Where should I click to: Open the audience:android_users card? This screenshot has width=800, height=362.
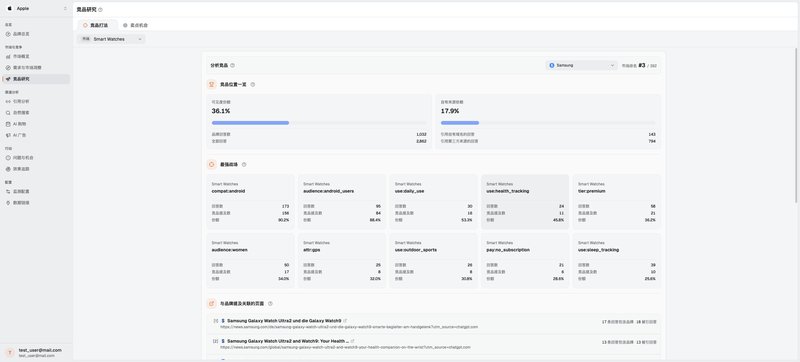pos(342,202)
